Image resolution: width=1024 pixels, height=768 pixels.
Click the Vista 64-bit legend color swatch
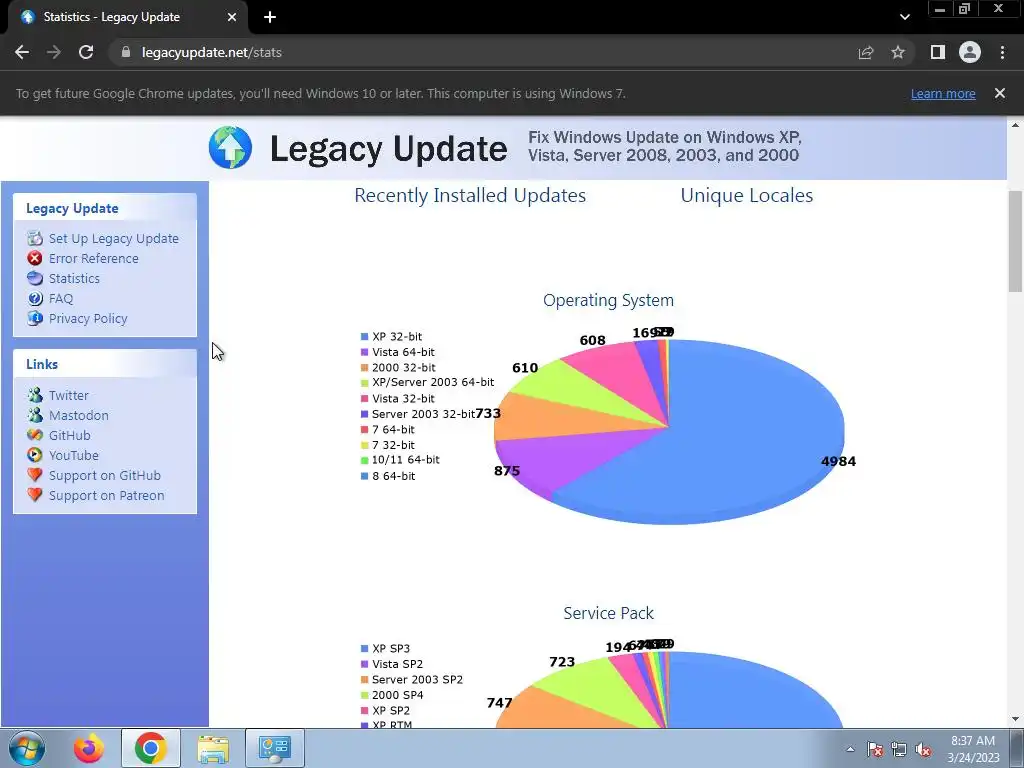pyautogui.click(x=364, y=352)
